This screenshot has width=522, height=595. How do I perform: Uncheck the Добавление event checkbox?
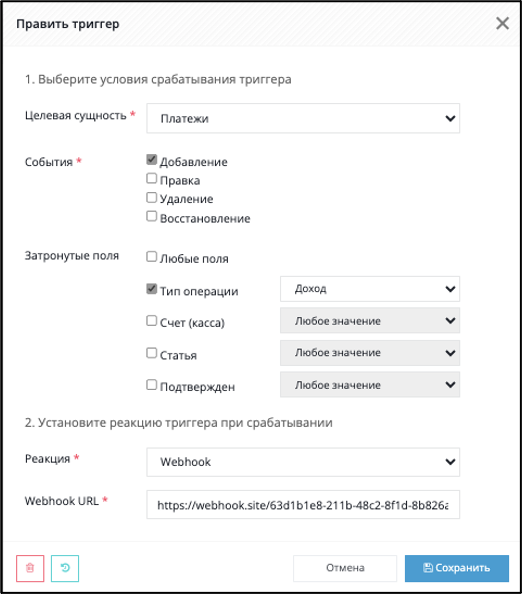(151, 159)
